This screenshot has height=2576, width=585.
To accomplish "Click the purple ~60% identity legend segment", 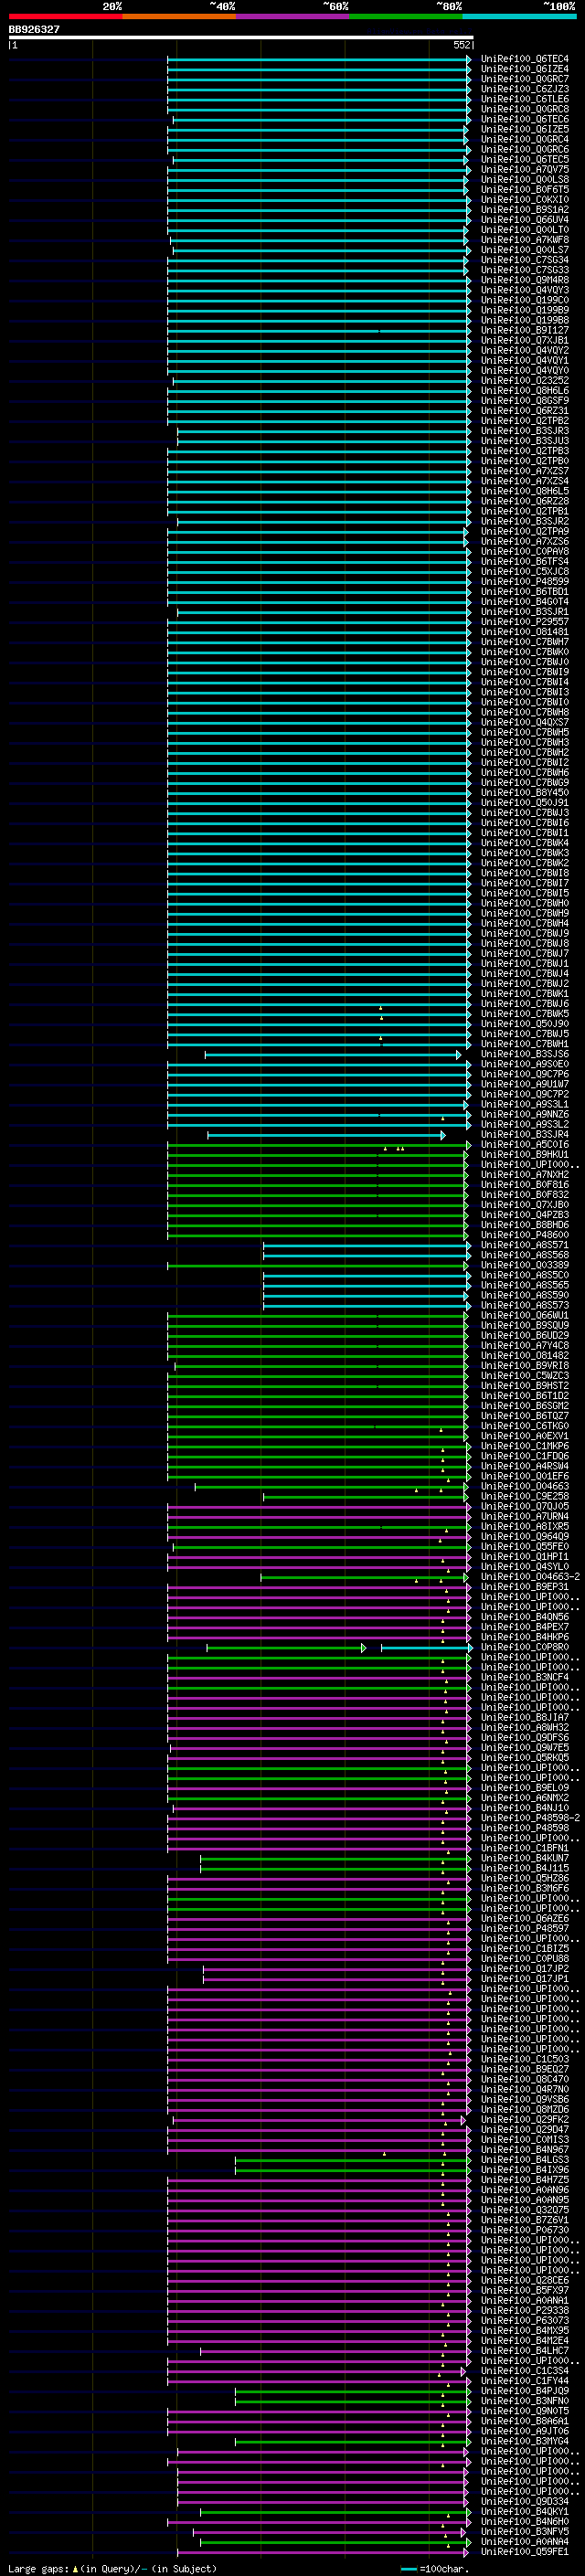I will tap(293, 16).
